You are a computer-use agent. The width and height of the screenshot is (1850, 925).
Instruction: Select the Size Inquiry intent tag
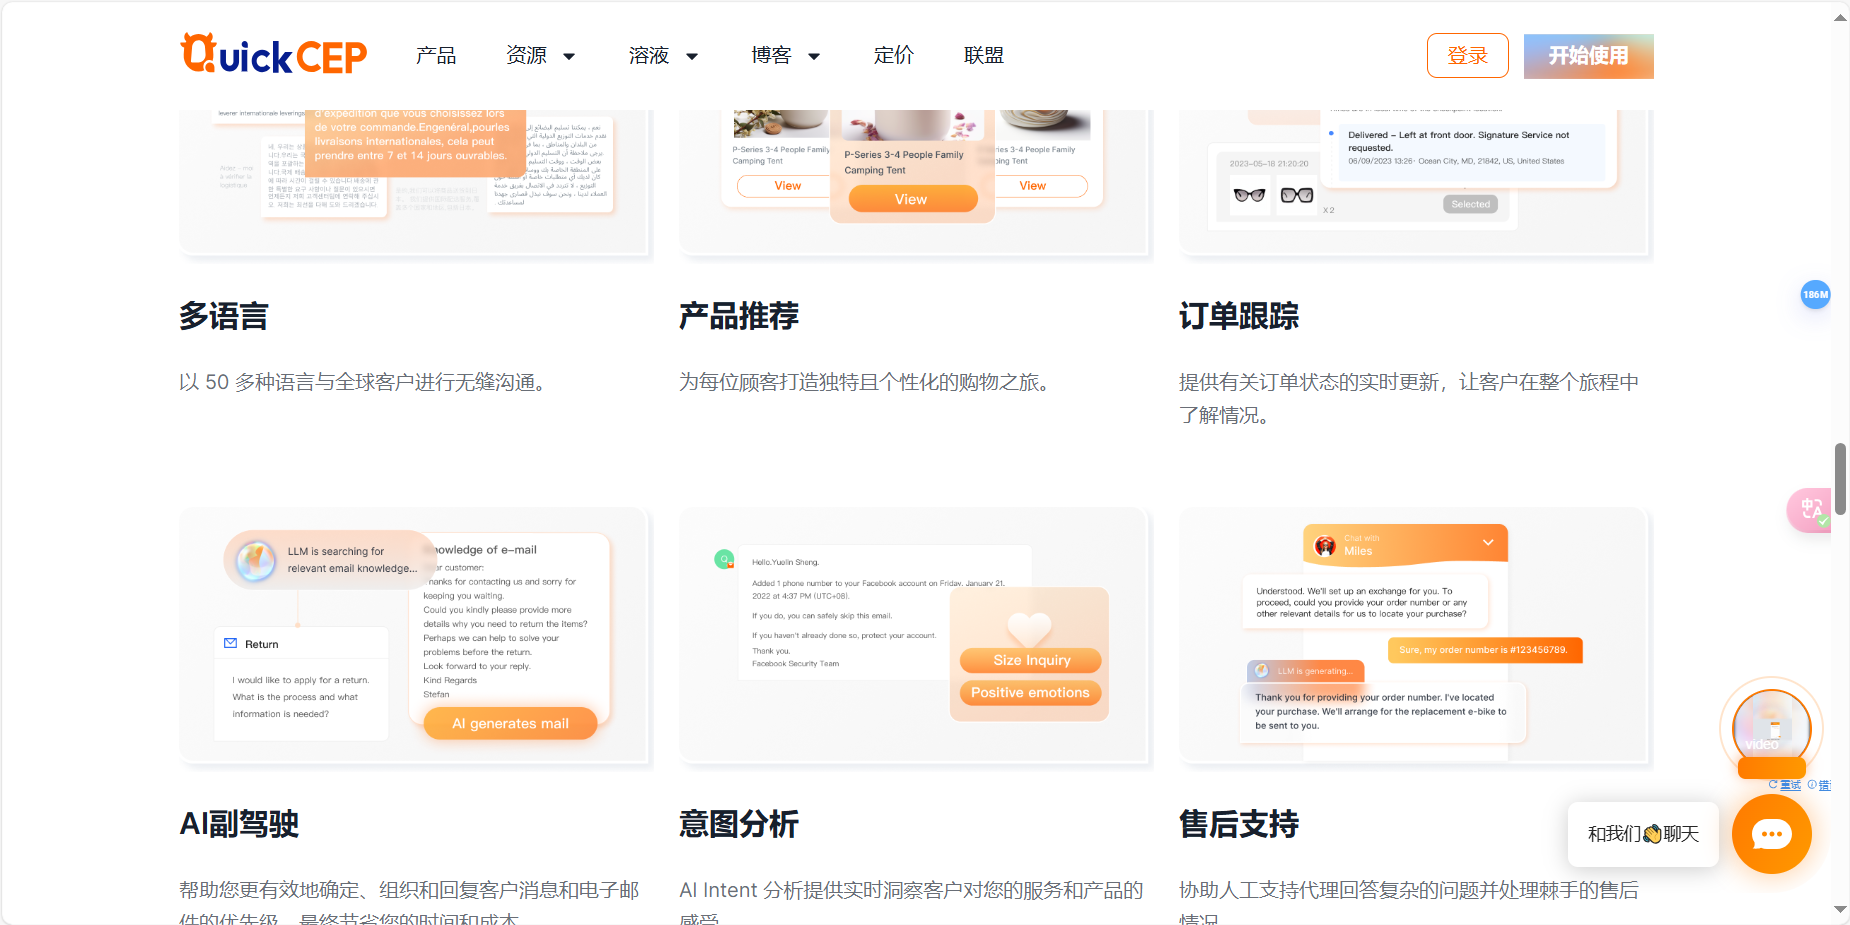point(1029,660)
